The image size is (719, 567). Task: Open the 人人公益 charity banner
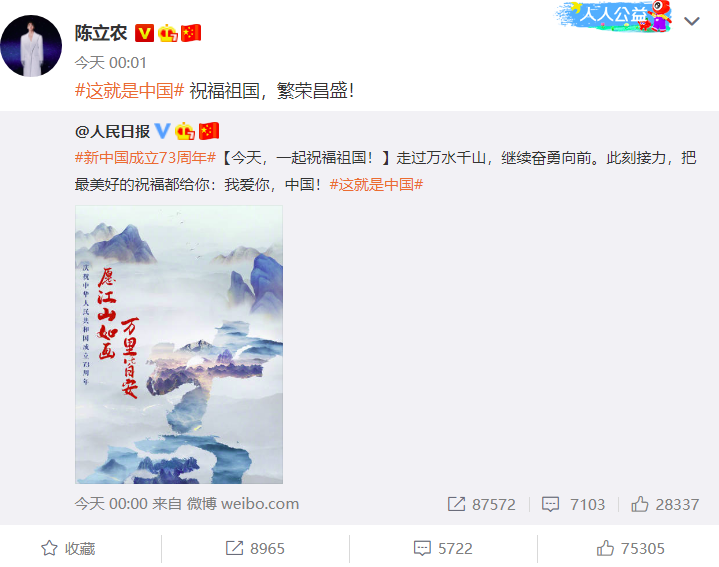pos(614,16)
